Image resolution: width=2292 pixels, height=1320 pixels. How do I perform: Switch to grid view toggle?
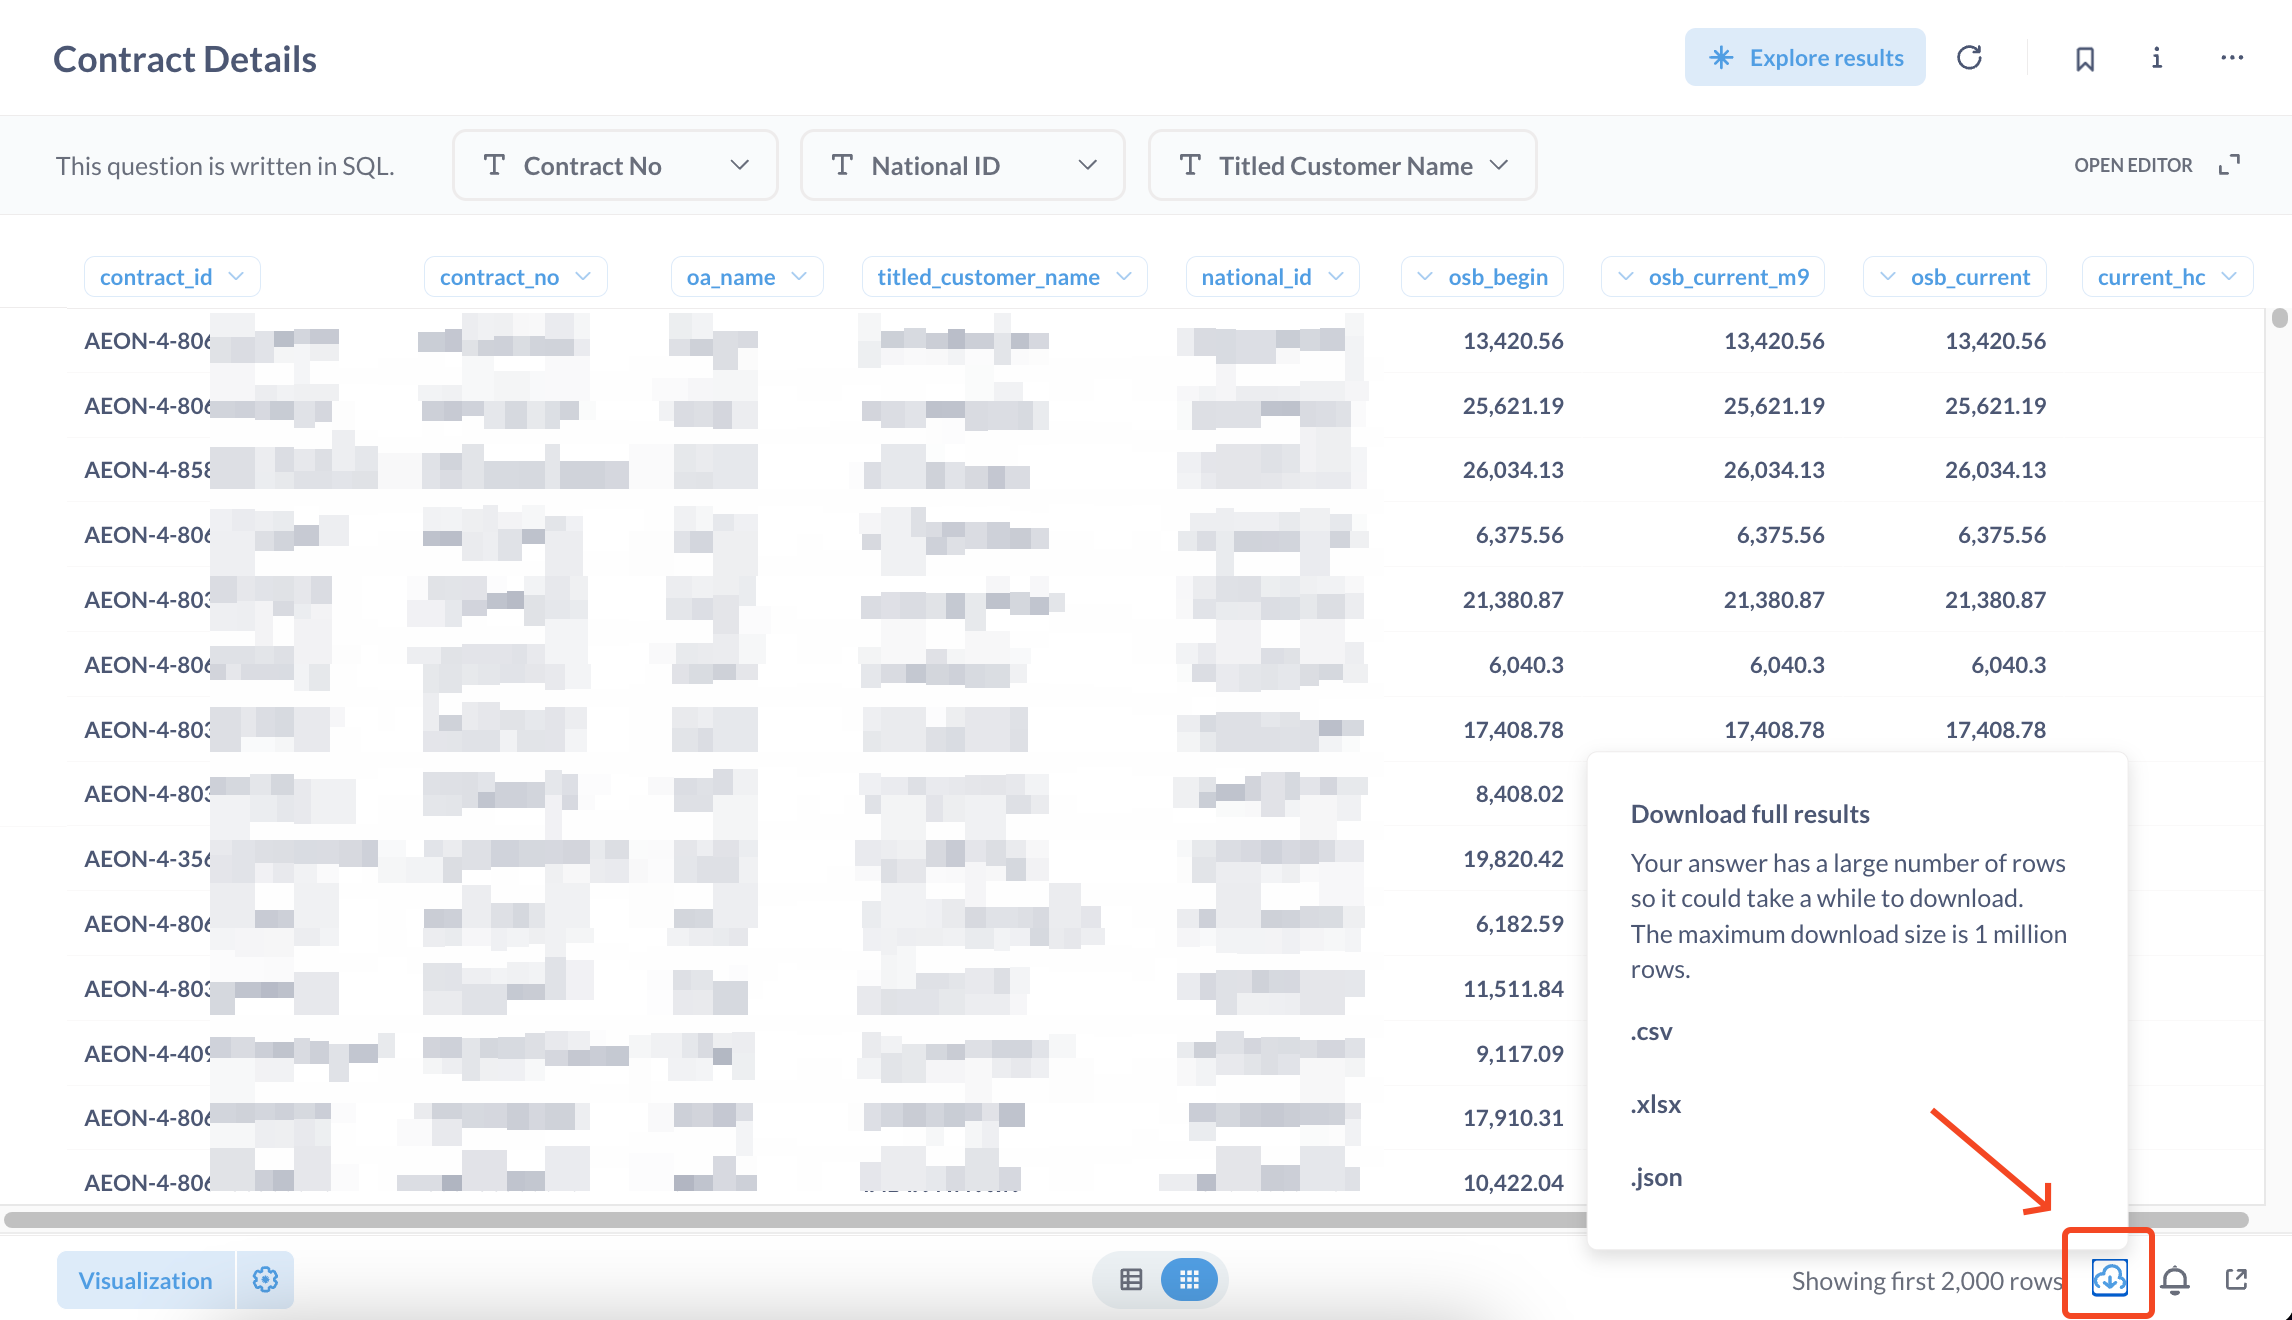pyautogui.click(x=1189, y=1280)
